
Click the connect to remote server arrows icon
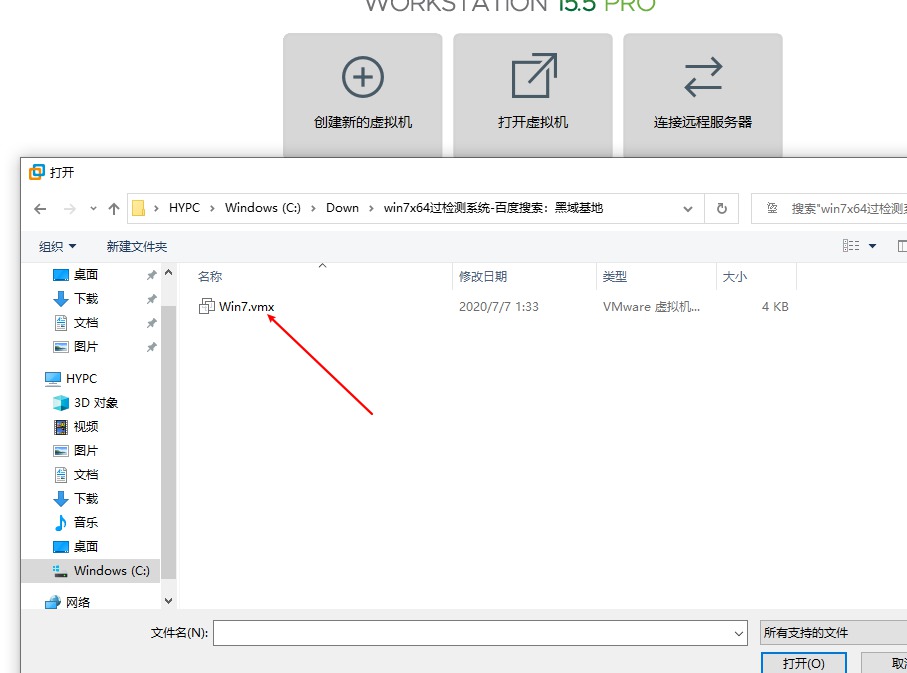tap(703, 77)
